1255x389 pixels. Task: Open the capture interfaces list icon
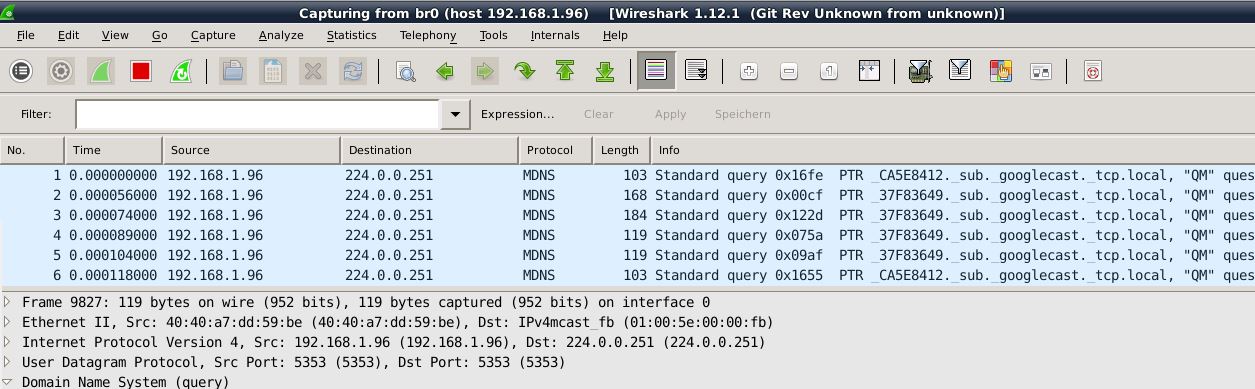point(21,71)
